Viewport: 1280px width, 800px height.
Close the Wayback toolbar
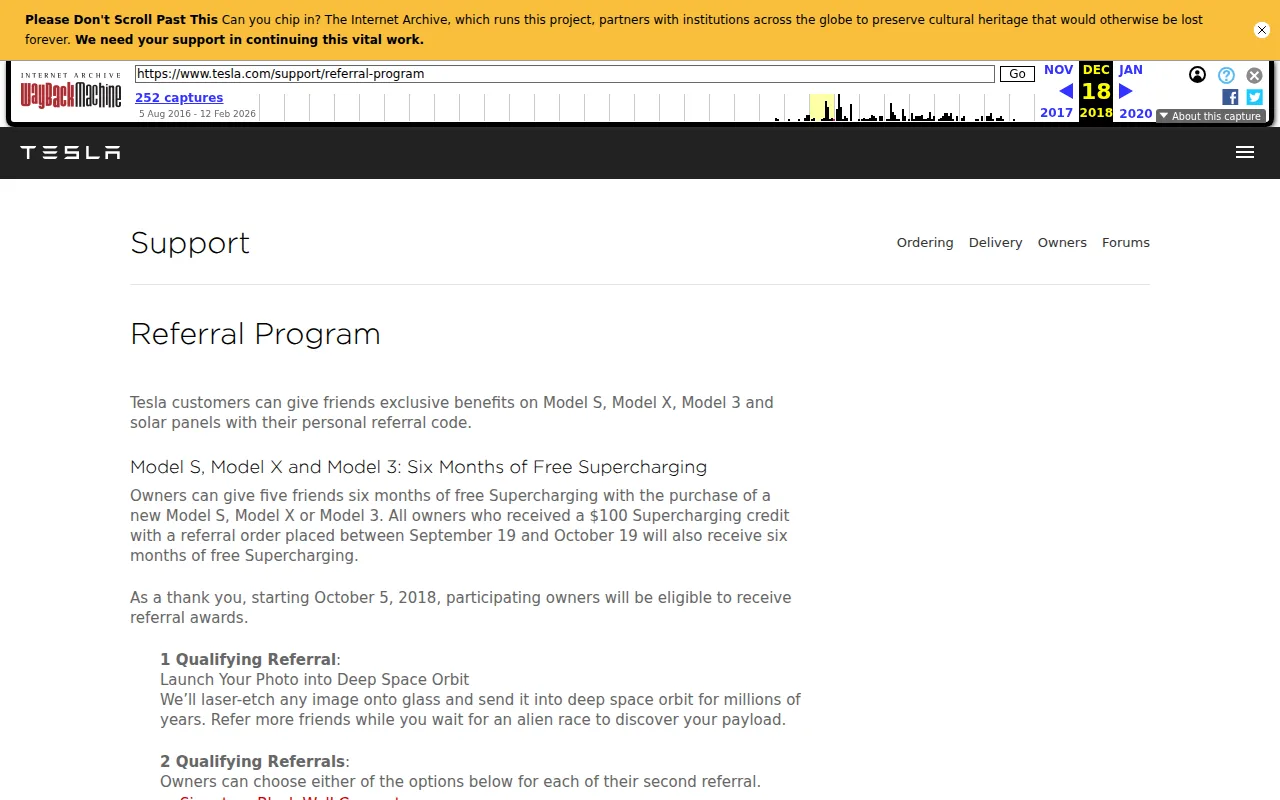[x=1254, y=75]
